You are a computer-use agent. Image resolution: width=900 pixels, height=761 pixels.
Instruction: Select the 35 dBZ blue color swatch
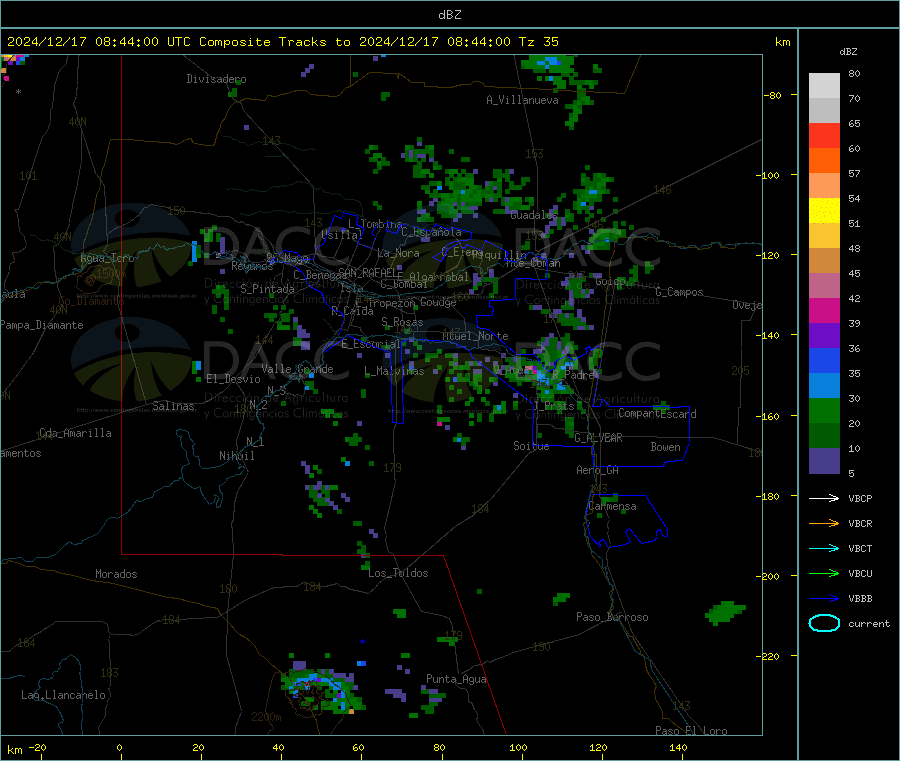(824, 360)
